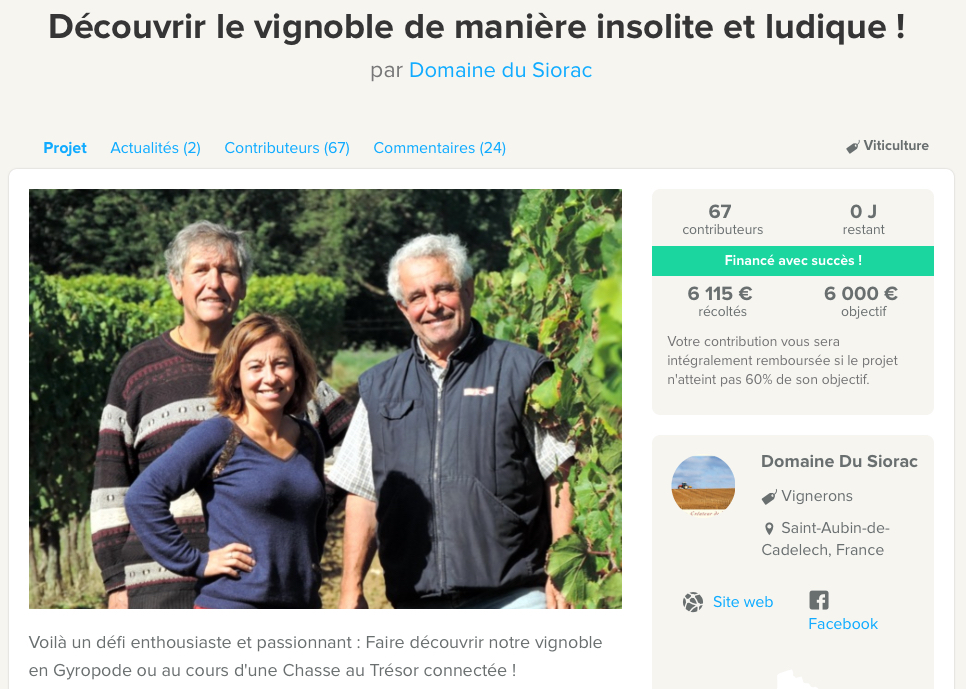
Task: Click the Domaine Du Siorac profile name
Action: pos(839,462)
